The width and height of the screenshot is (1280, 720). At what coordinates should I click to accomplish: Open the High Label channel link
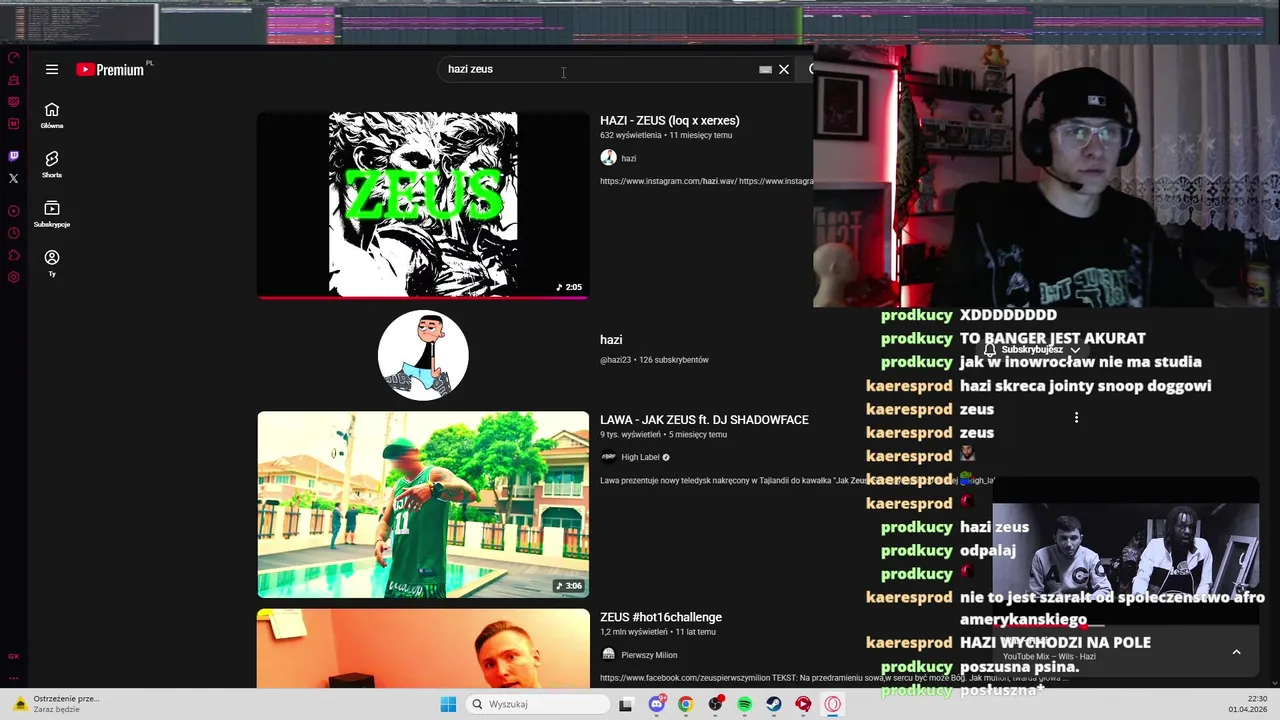640,457
